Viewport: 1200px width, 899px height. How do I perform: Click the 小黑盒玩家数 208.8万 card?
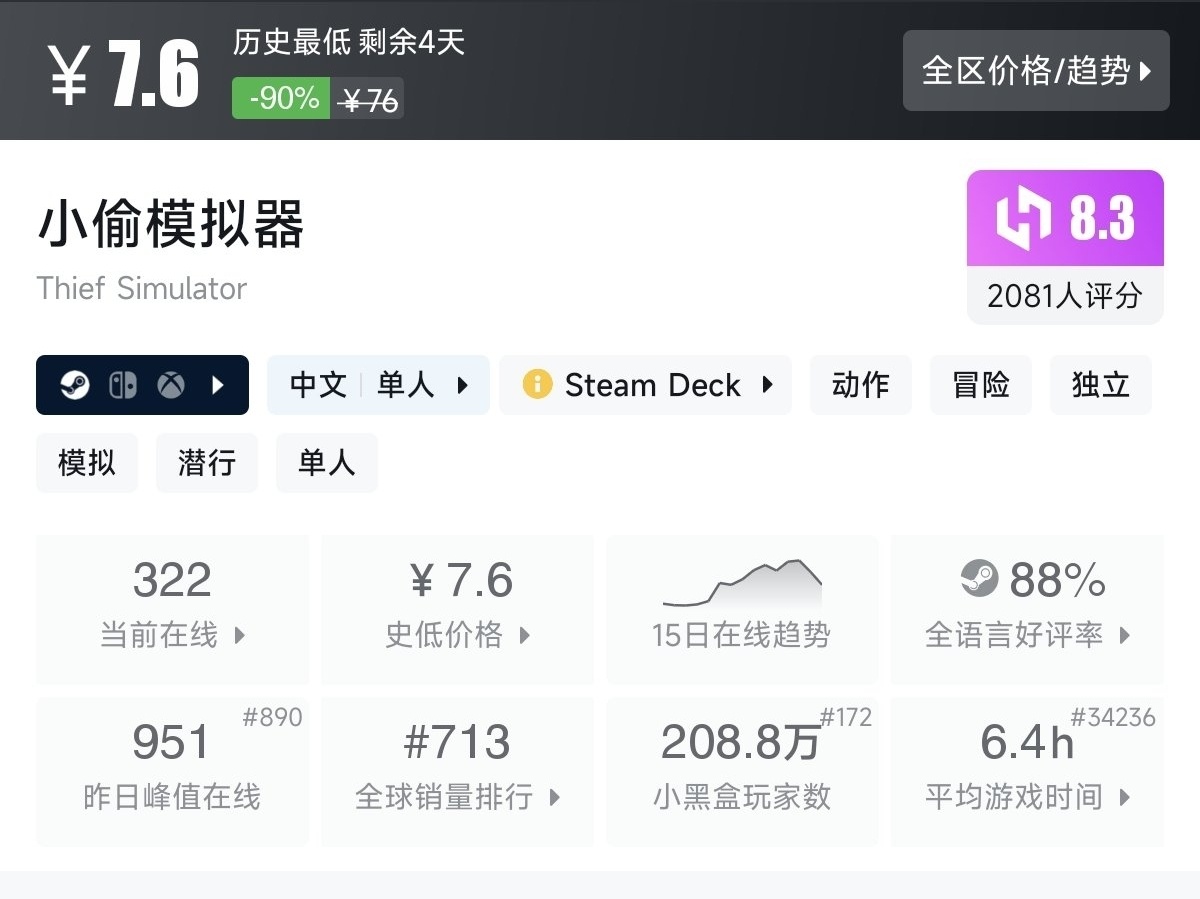[x=742, y=771]
